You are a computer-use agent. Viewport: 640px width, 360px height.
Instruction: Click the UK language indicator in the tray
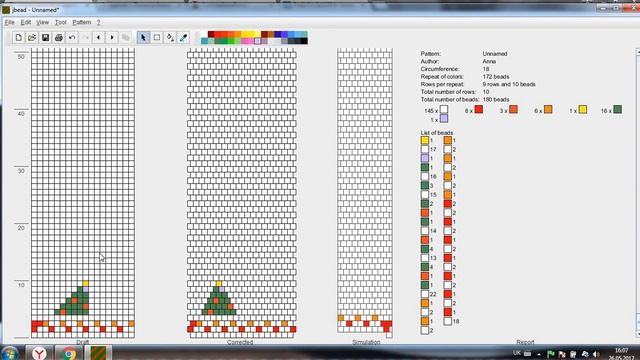click(x=517, y=353)
